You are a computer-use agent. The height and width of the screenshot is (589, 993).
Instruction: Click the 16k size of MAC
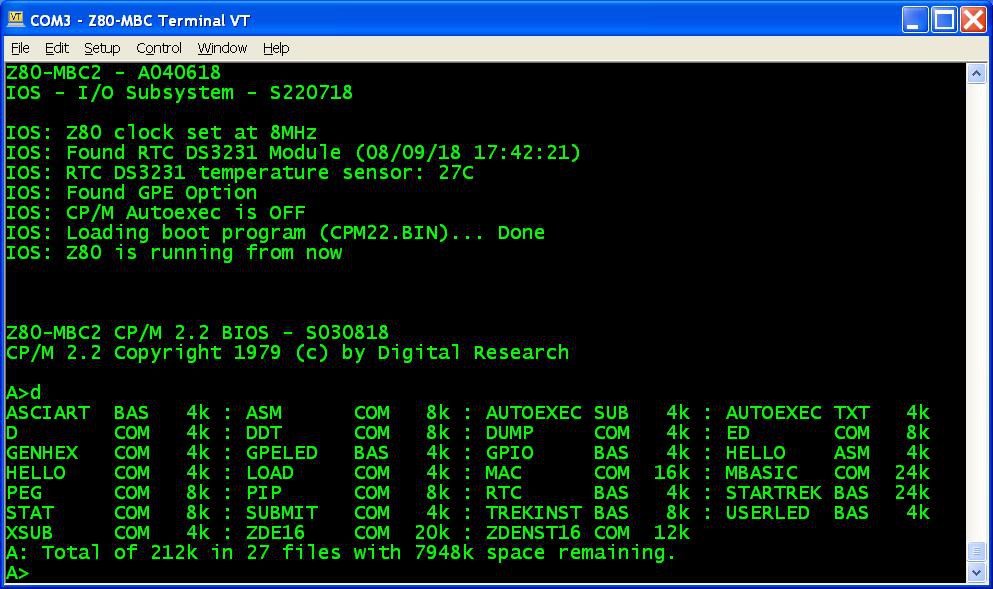671,473
